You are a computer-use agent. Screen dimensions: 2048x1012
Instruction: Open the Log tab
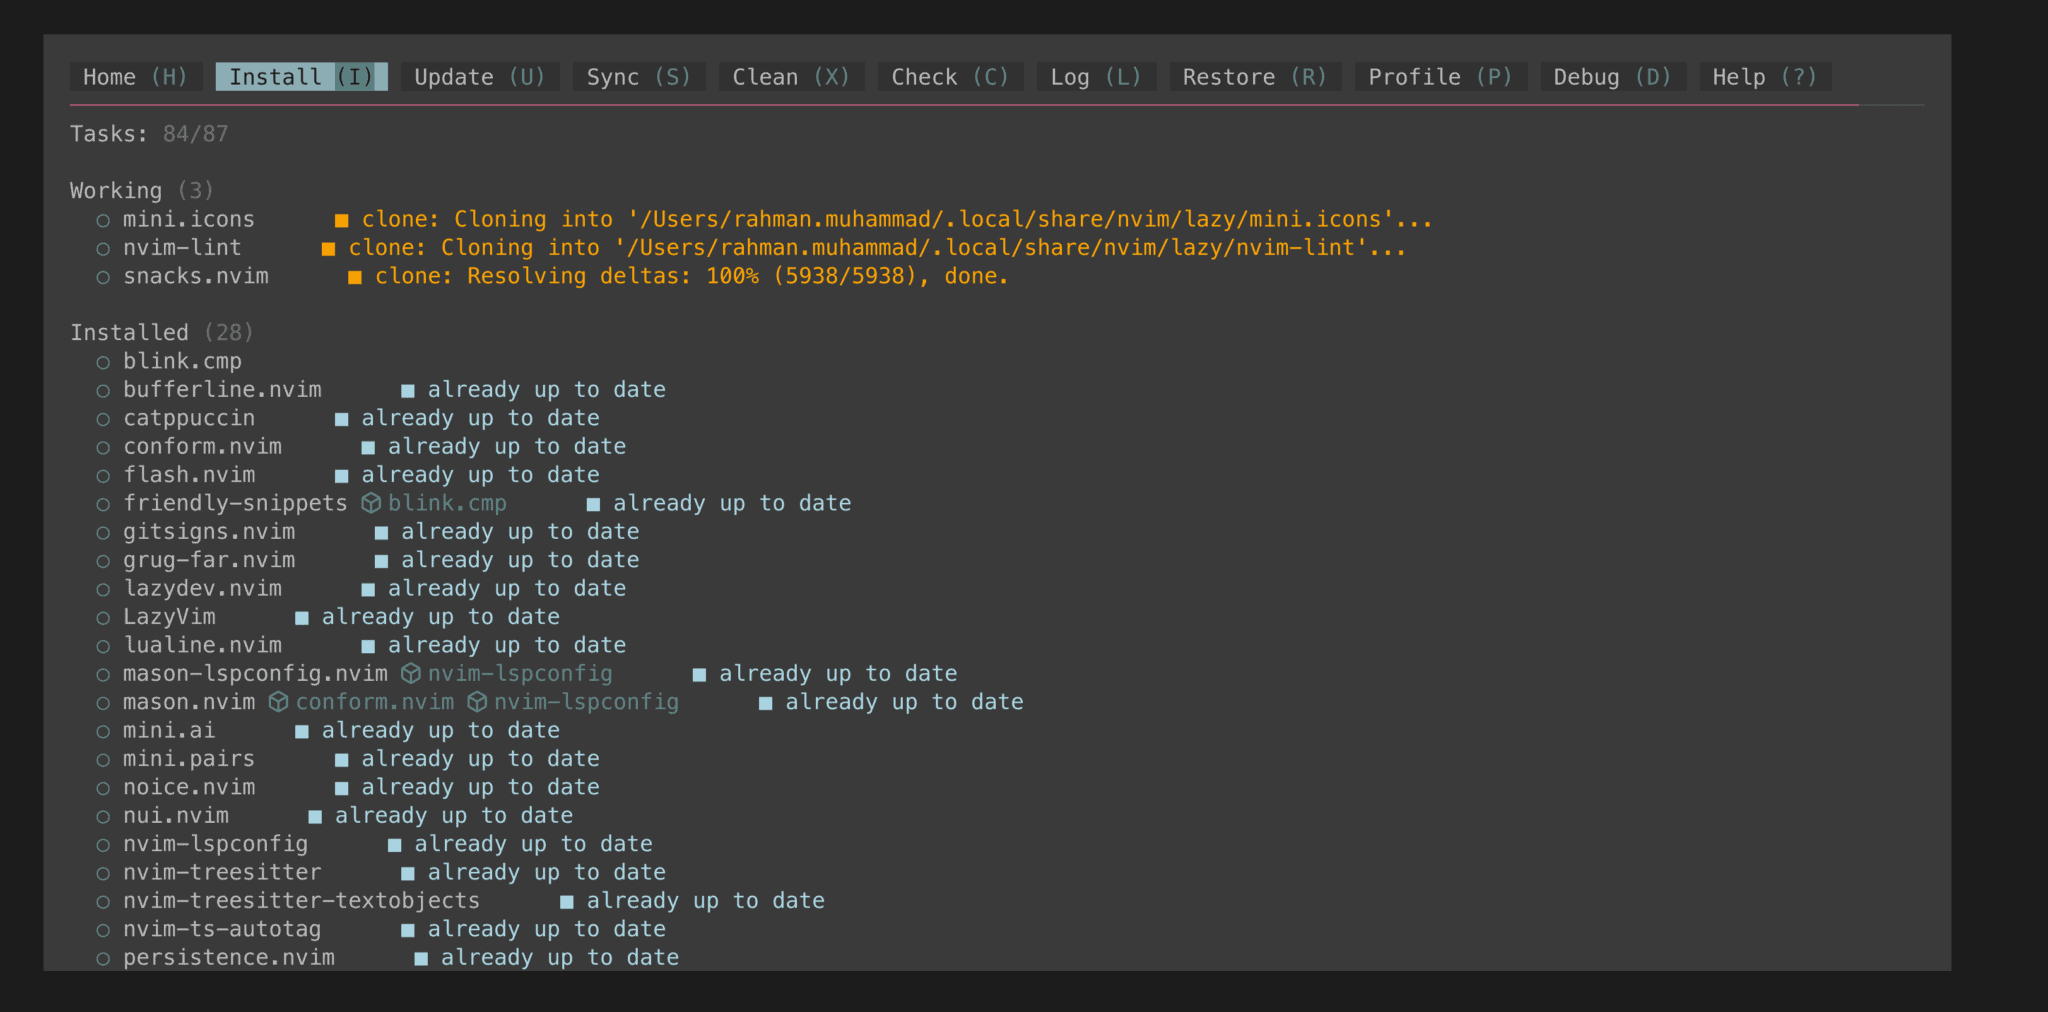(1095, 76)
